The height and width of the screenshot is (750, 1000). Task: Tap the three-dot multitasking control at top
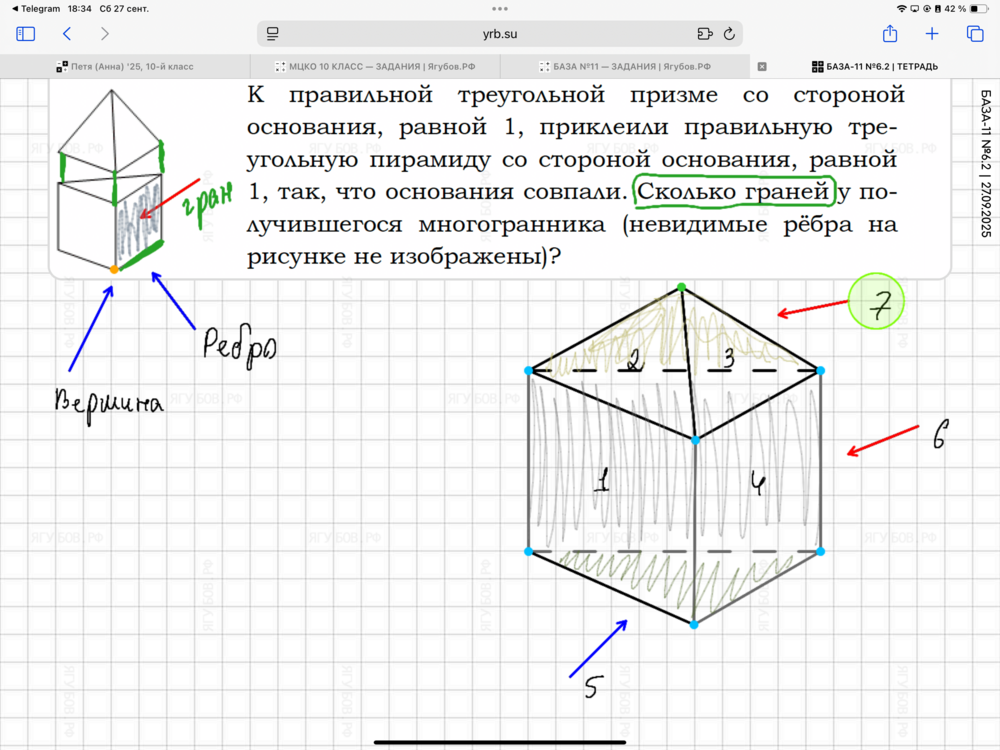pos(500,8)
